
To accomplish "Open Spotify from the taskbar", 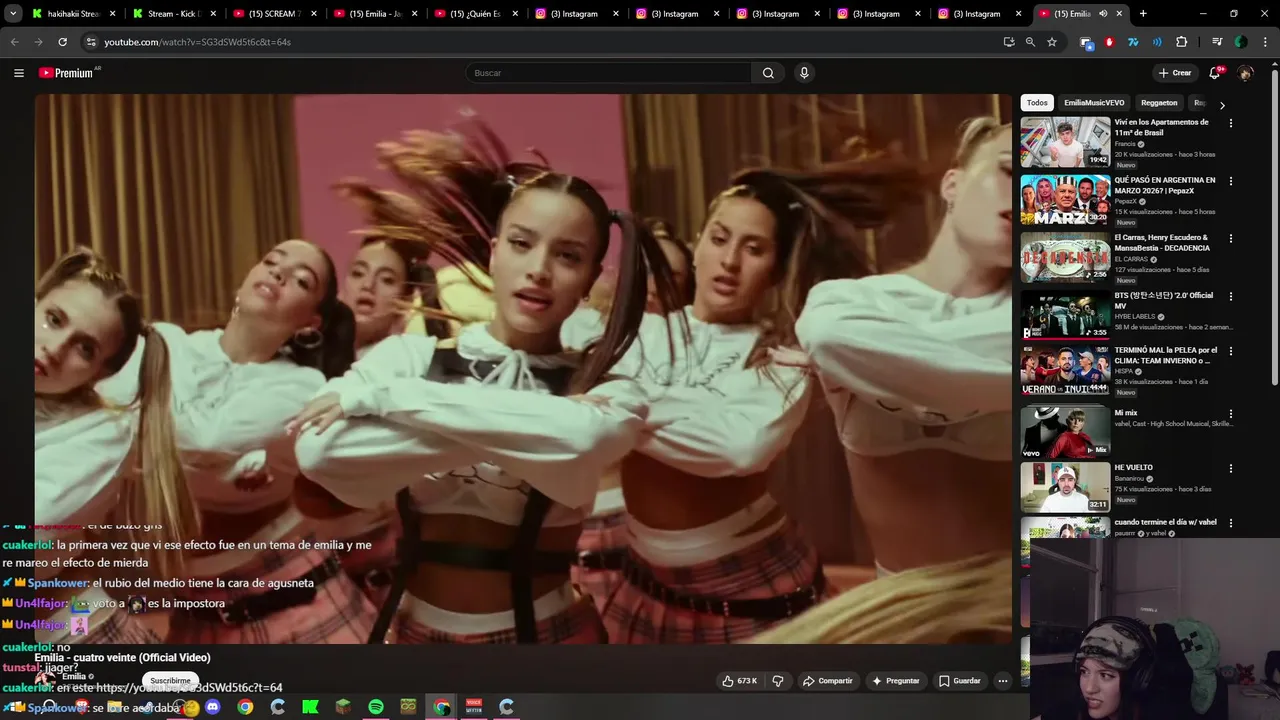I will [376, 707].
